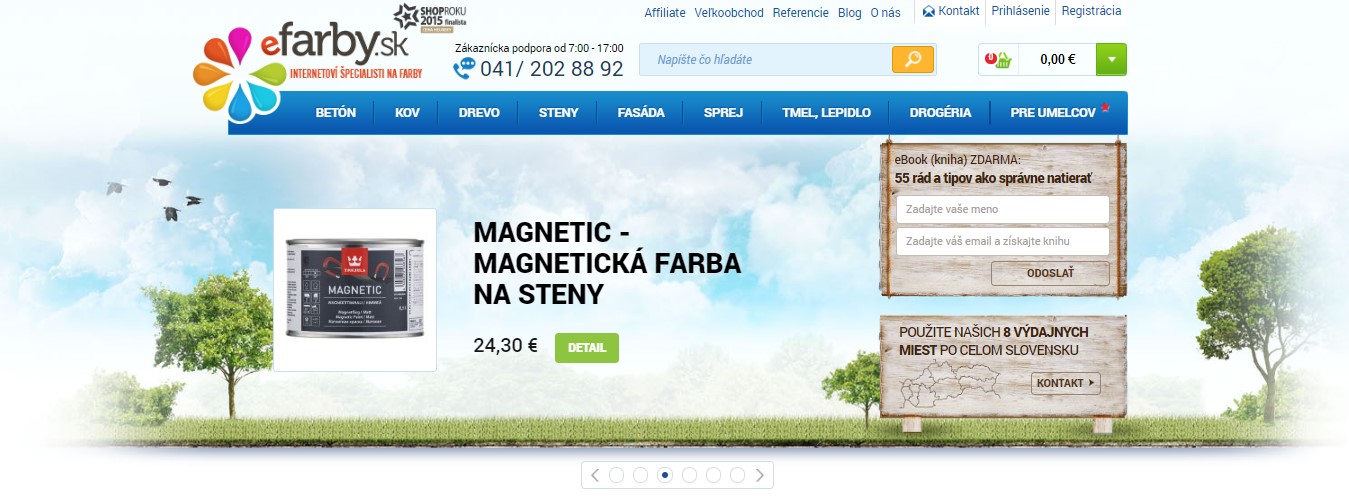Select the second carousel dot

pos(641,475)
